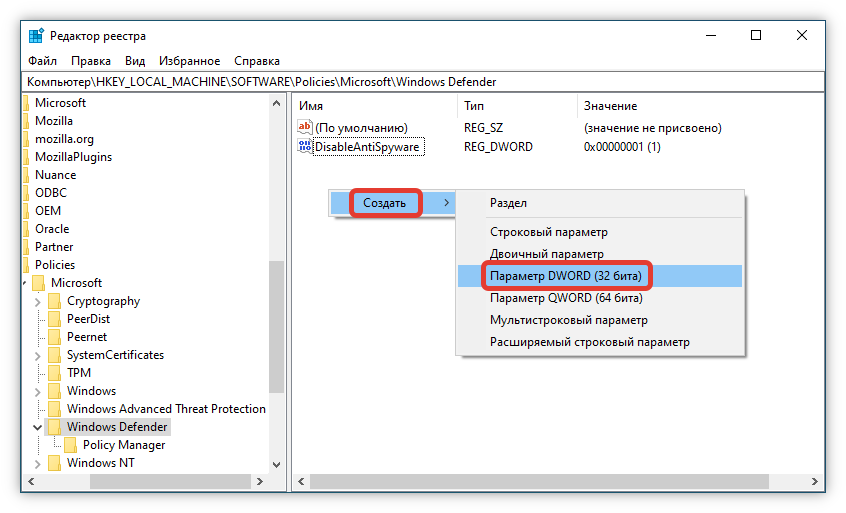The image size is (846, 513).
Task: Select the mozilla.org key
Action: 64,139
